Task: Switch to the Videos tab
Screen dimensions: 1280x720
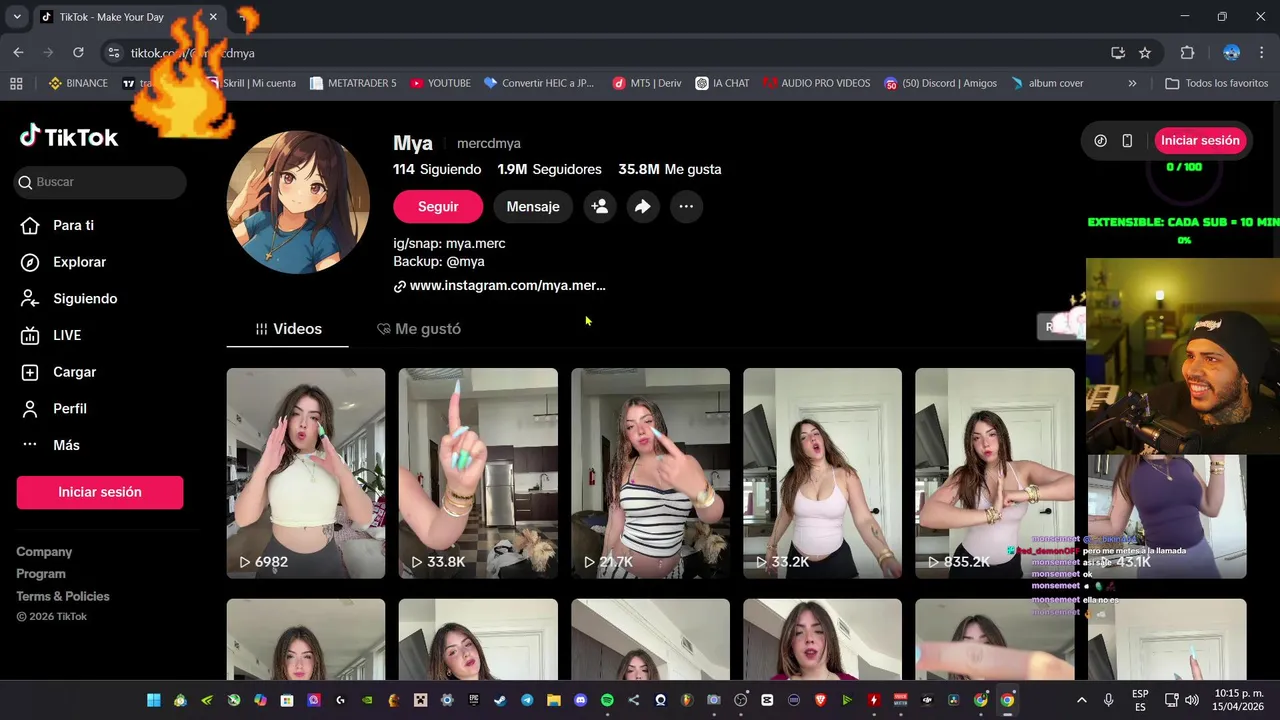Action: click(288, 329)
